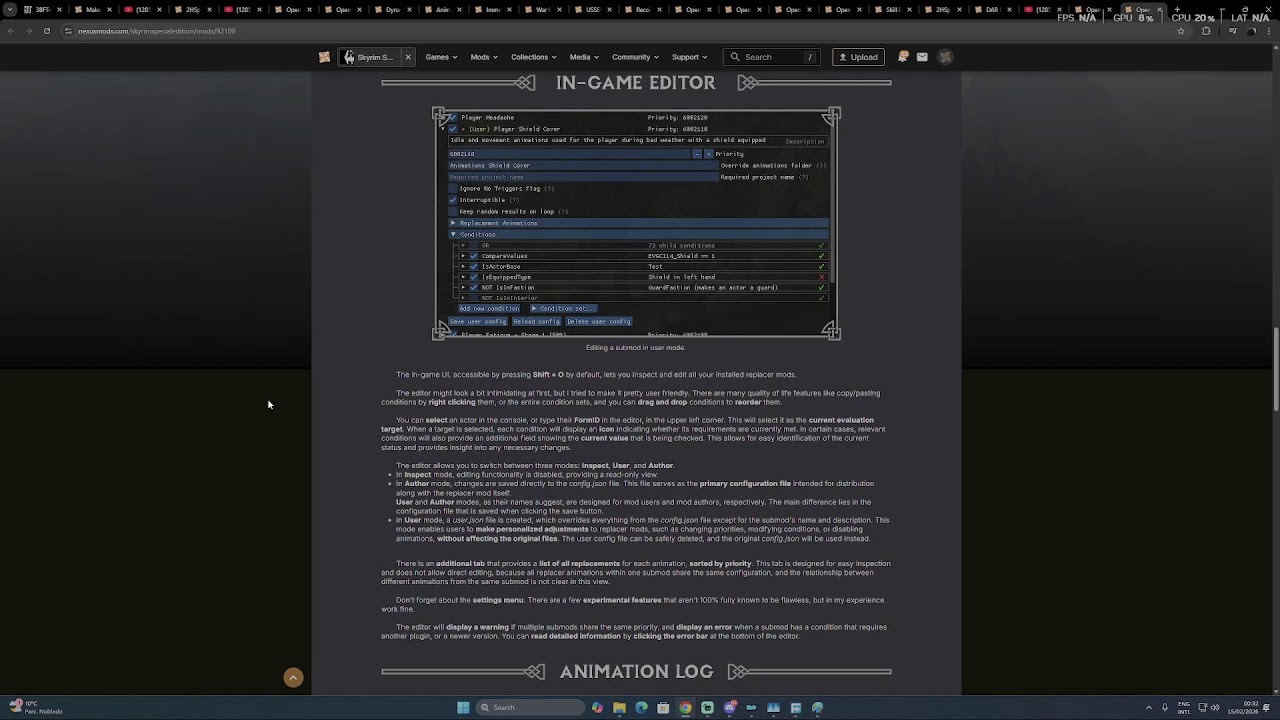Toggle the IsActorBase condition checkbox
Screen dimensions: 1280x720
(x=474, y=267)
